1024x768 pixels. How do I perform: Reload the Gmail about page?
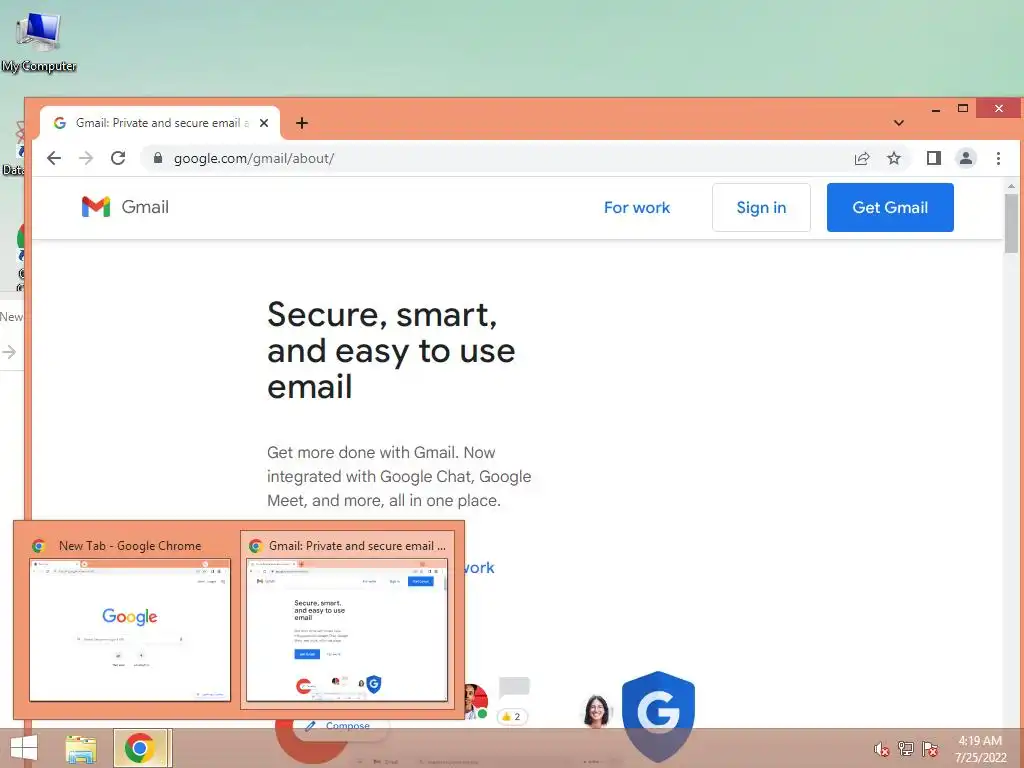coord(118,158)
